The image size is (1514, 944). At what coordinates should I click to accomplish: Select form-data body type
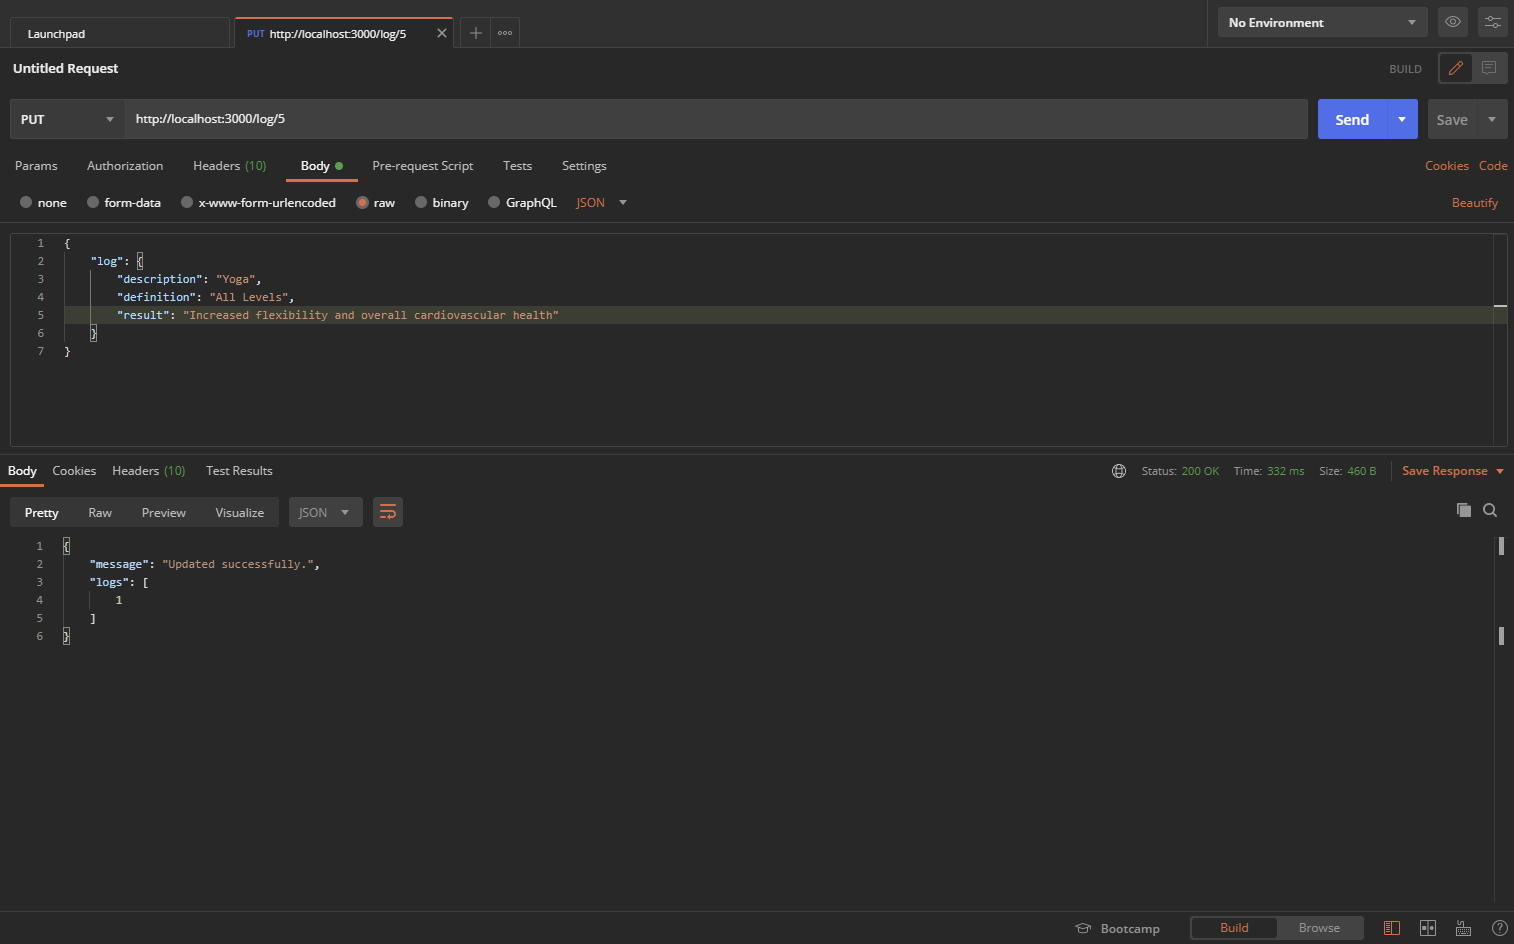(124, 202)
